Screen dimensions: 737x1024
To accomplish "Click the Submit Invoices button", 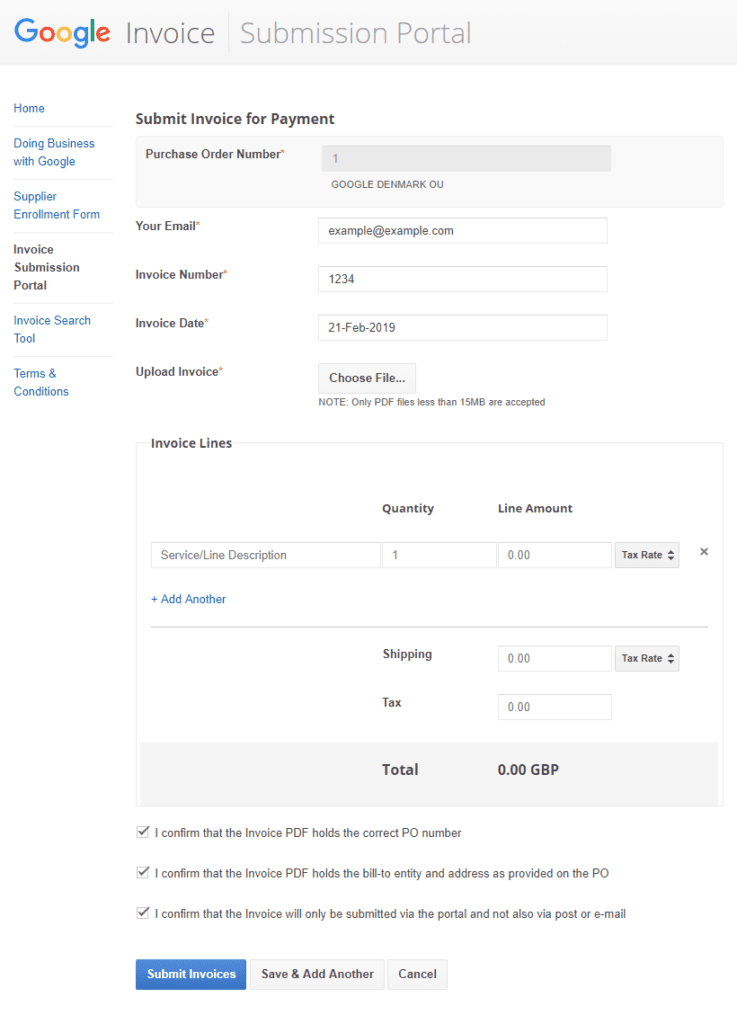I will 191,974.
